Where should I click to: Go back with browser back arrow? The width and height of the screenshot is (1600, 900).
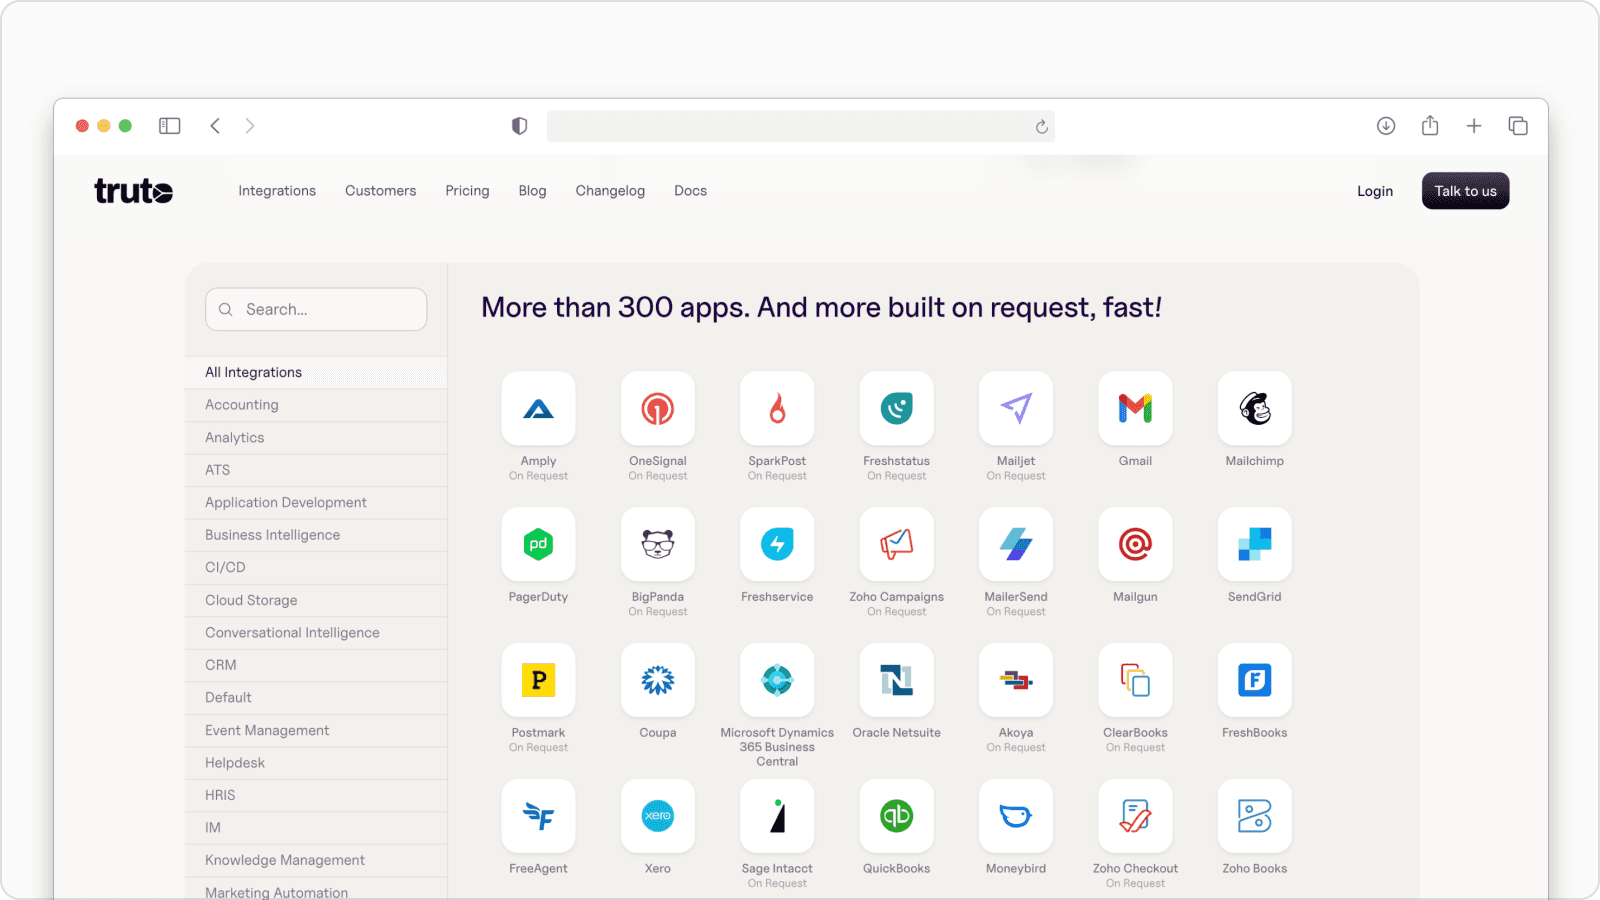click(x=215, y=126)
